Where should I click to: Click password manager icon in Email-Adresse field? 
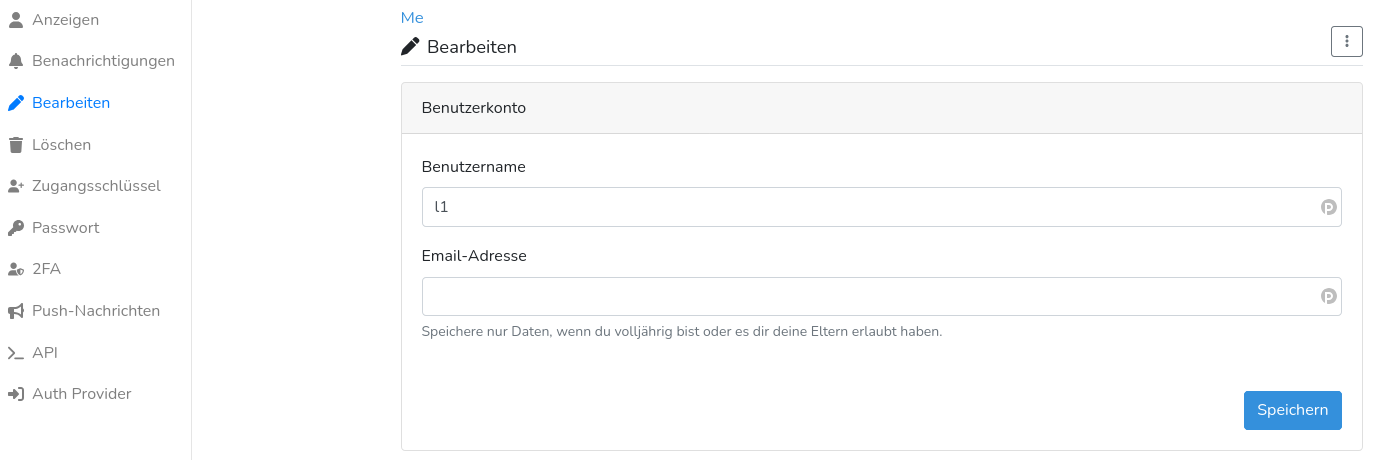click(x=1328, y=296)
